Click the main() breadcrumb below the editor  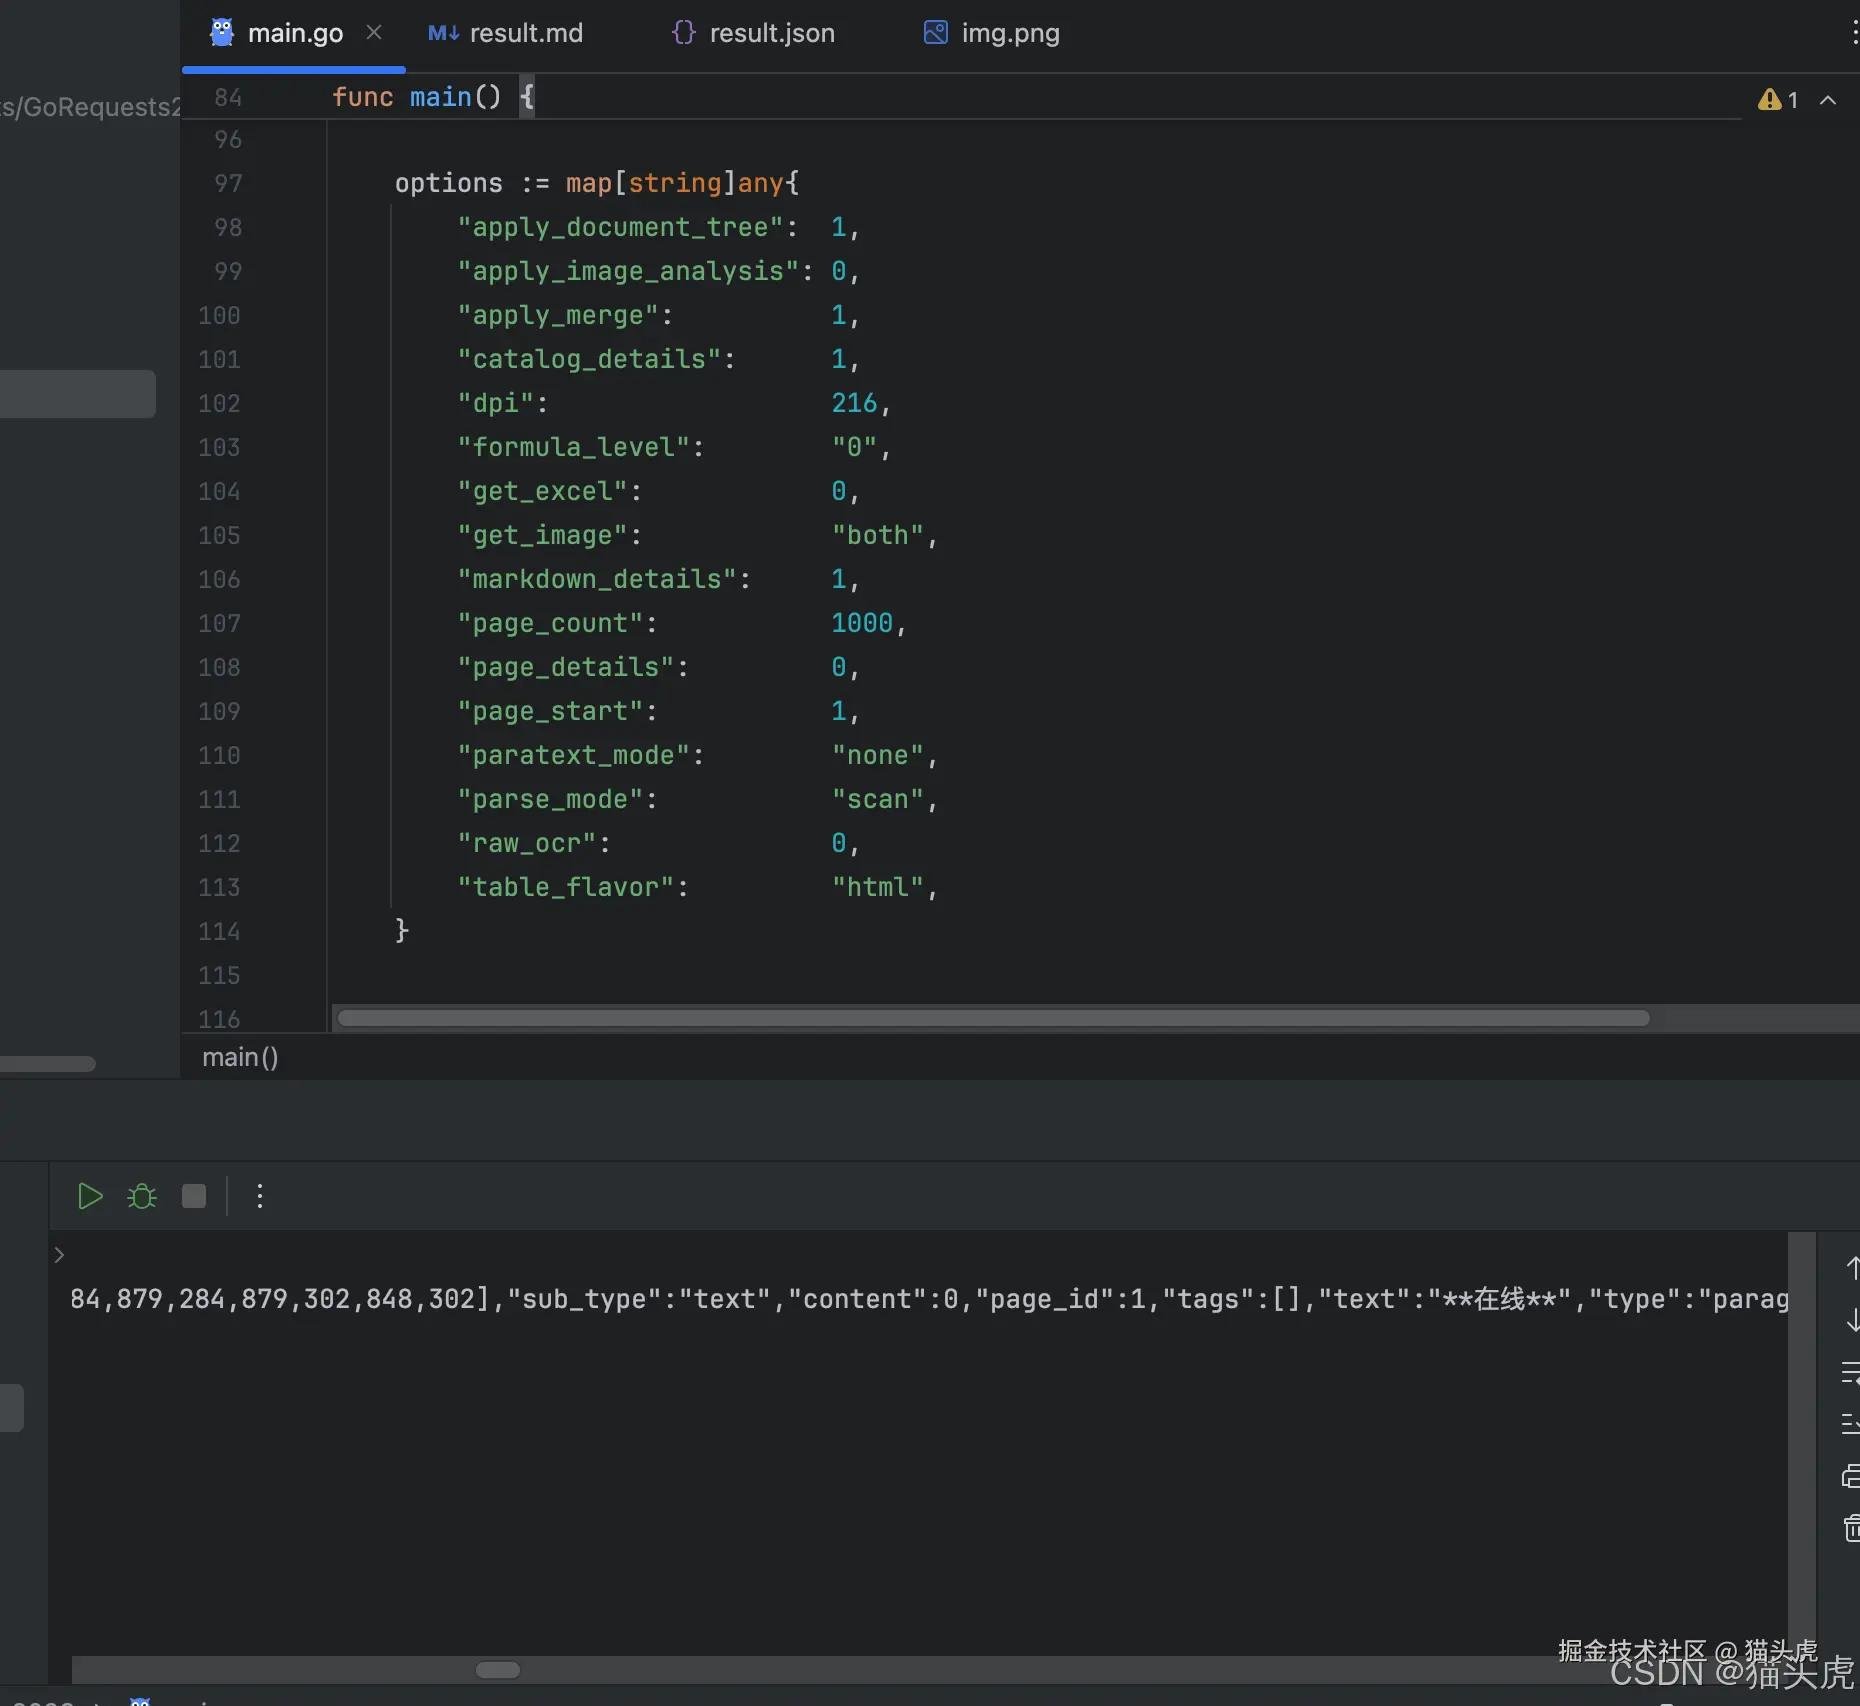click(x=240, y=1057)
